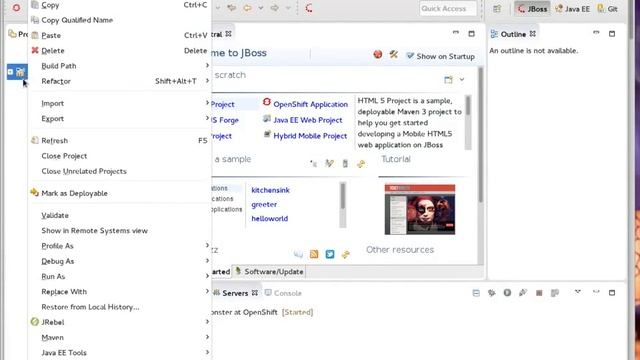Click the forward navigation arrow icon
640x360 pixels.
(275, 8)
